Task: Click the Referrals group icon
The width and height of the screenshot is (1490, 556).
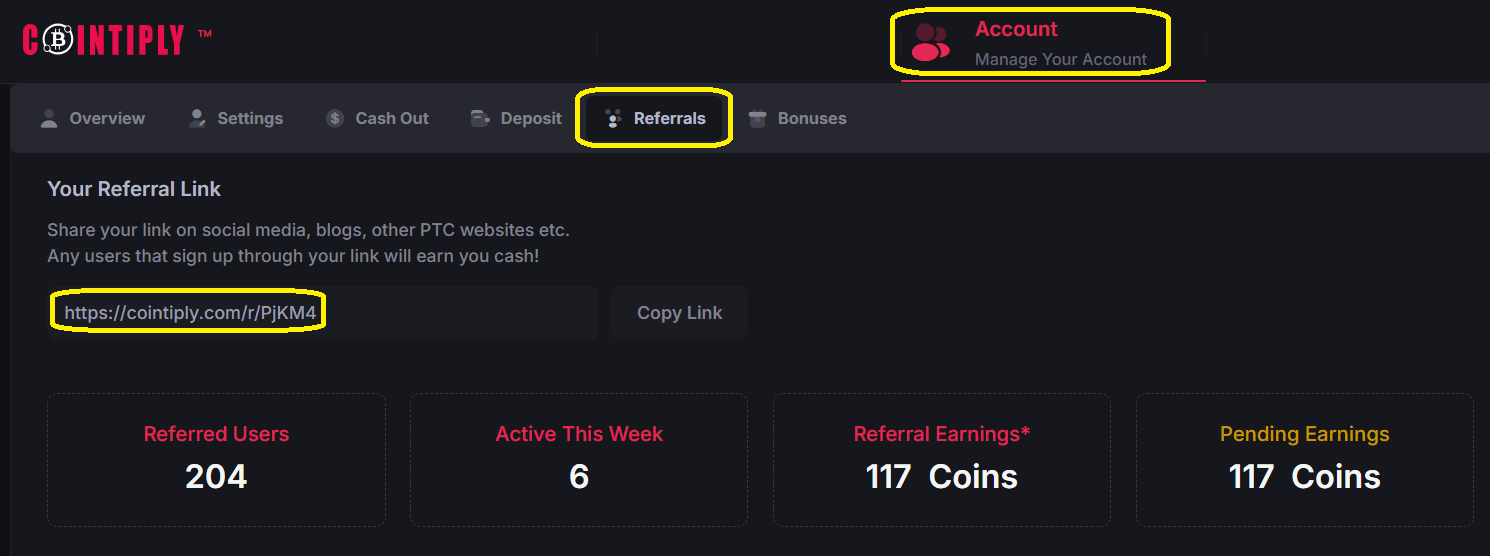Action: click(x=613, y=119)
